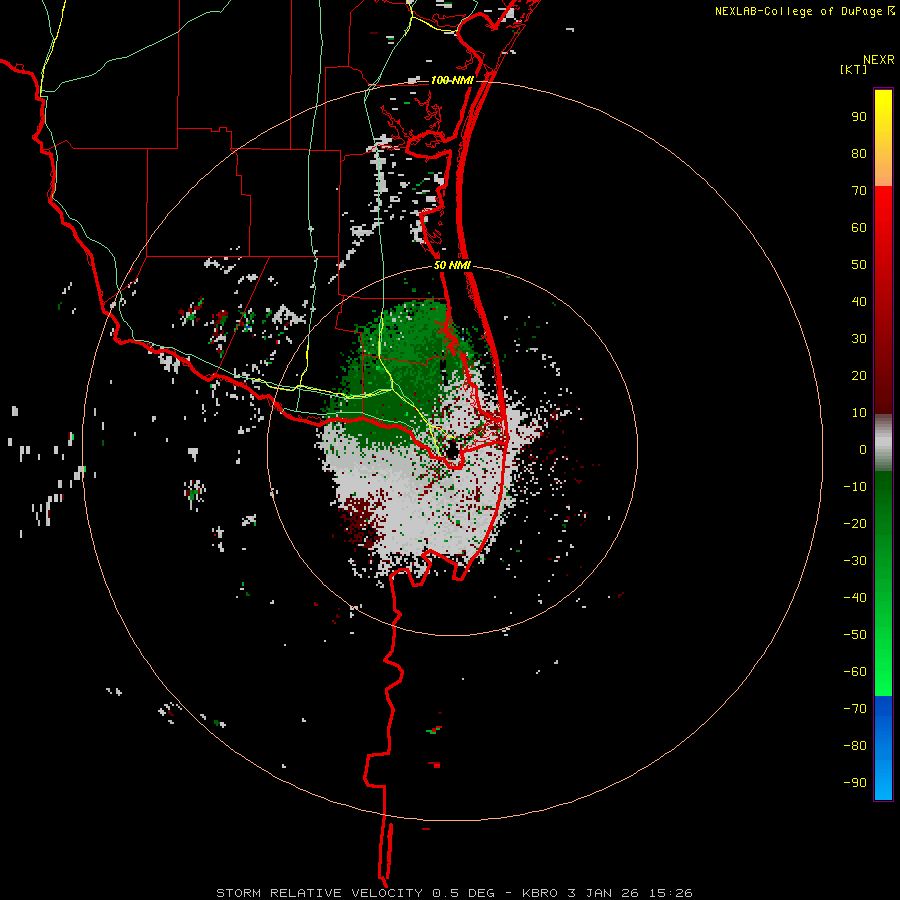This screenshot has height=900, width=900.
Task: Click the 80 value on the velocity scale
Action: [859, 154]
